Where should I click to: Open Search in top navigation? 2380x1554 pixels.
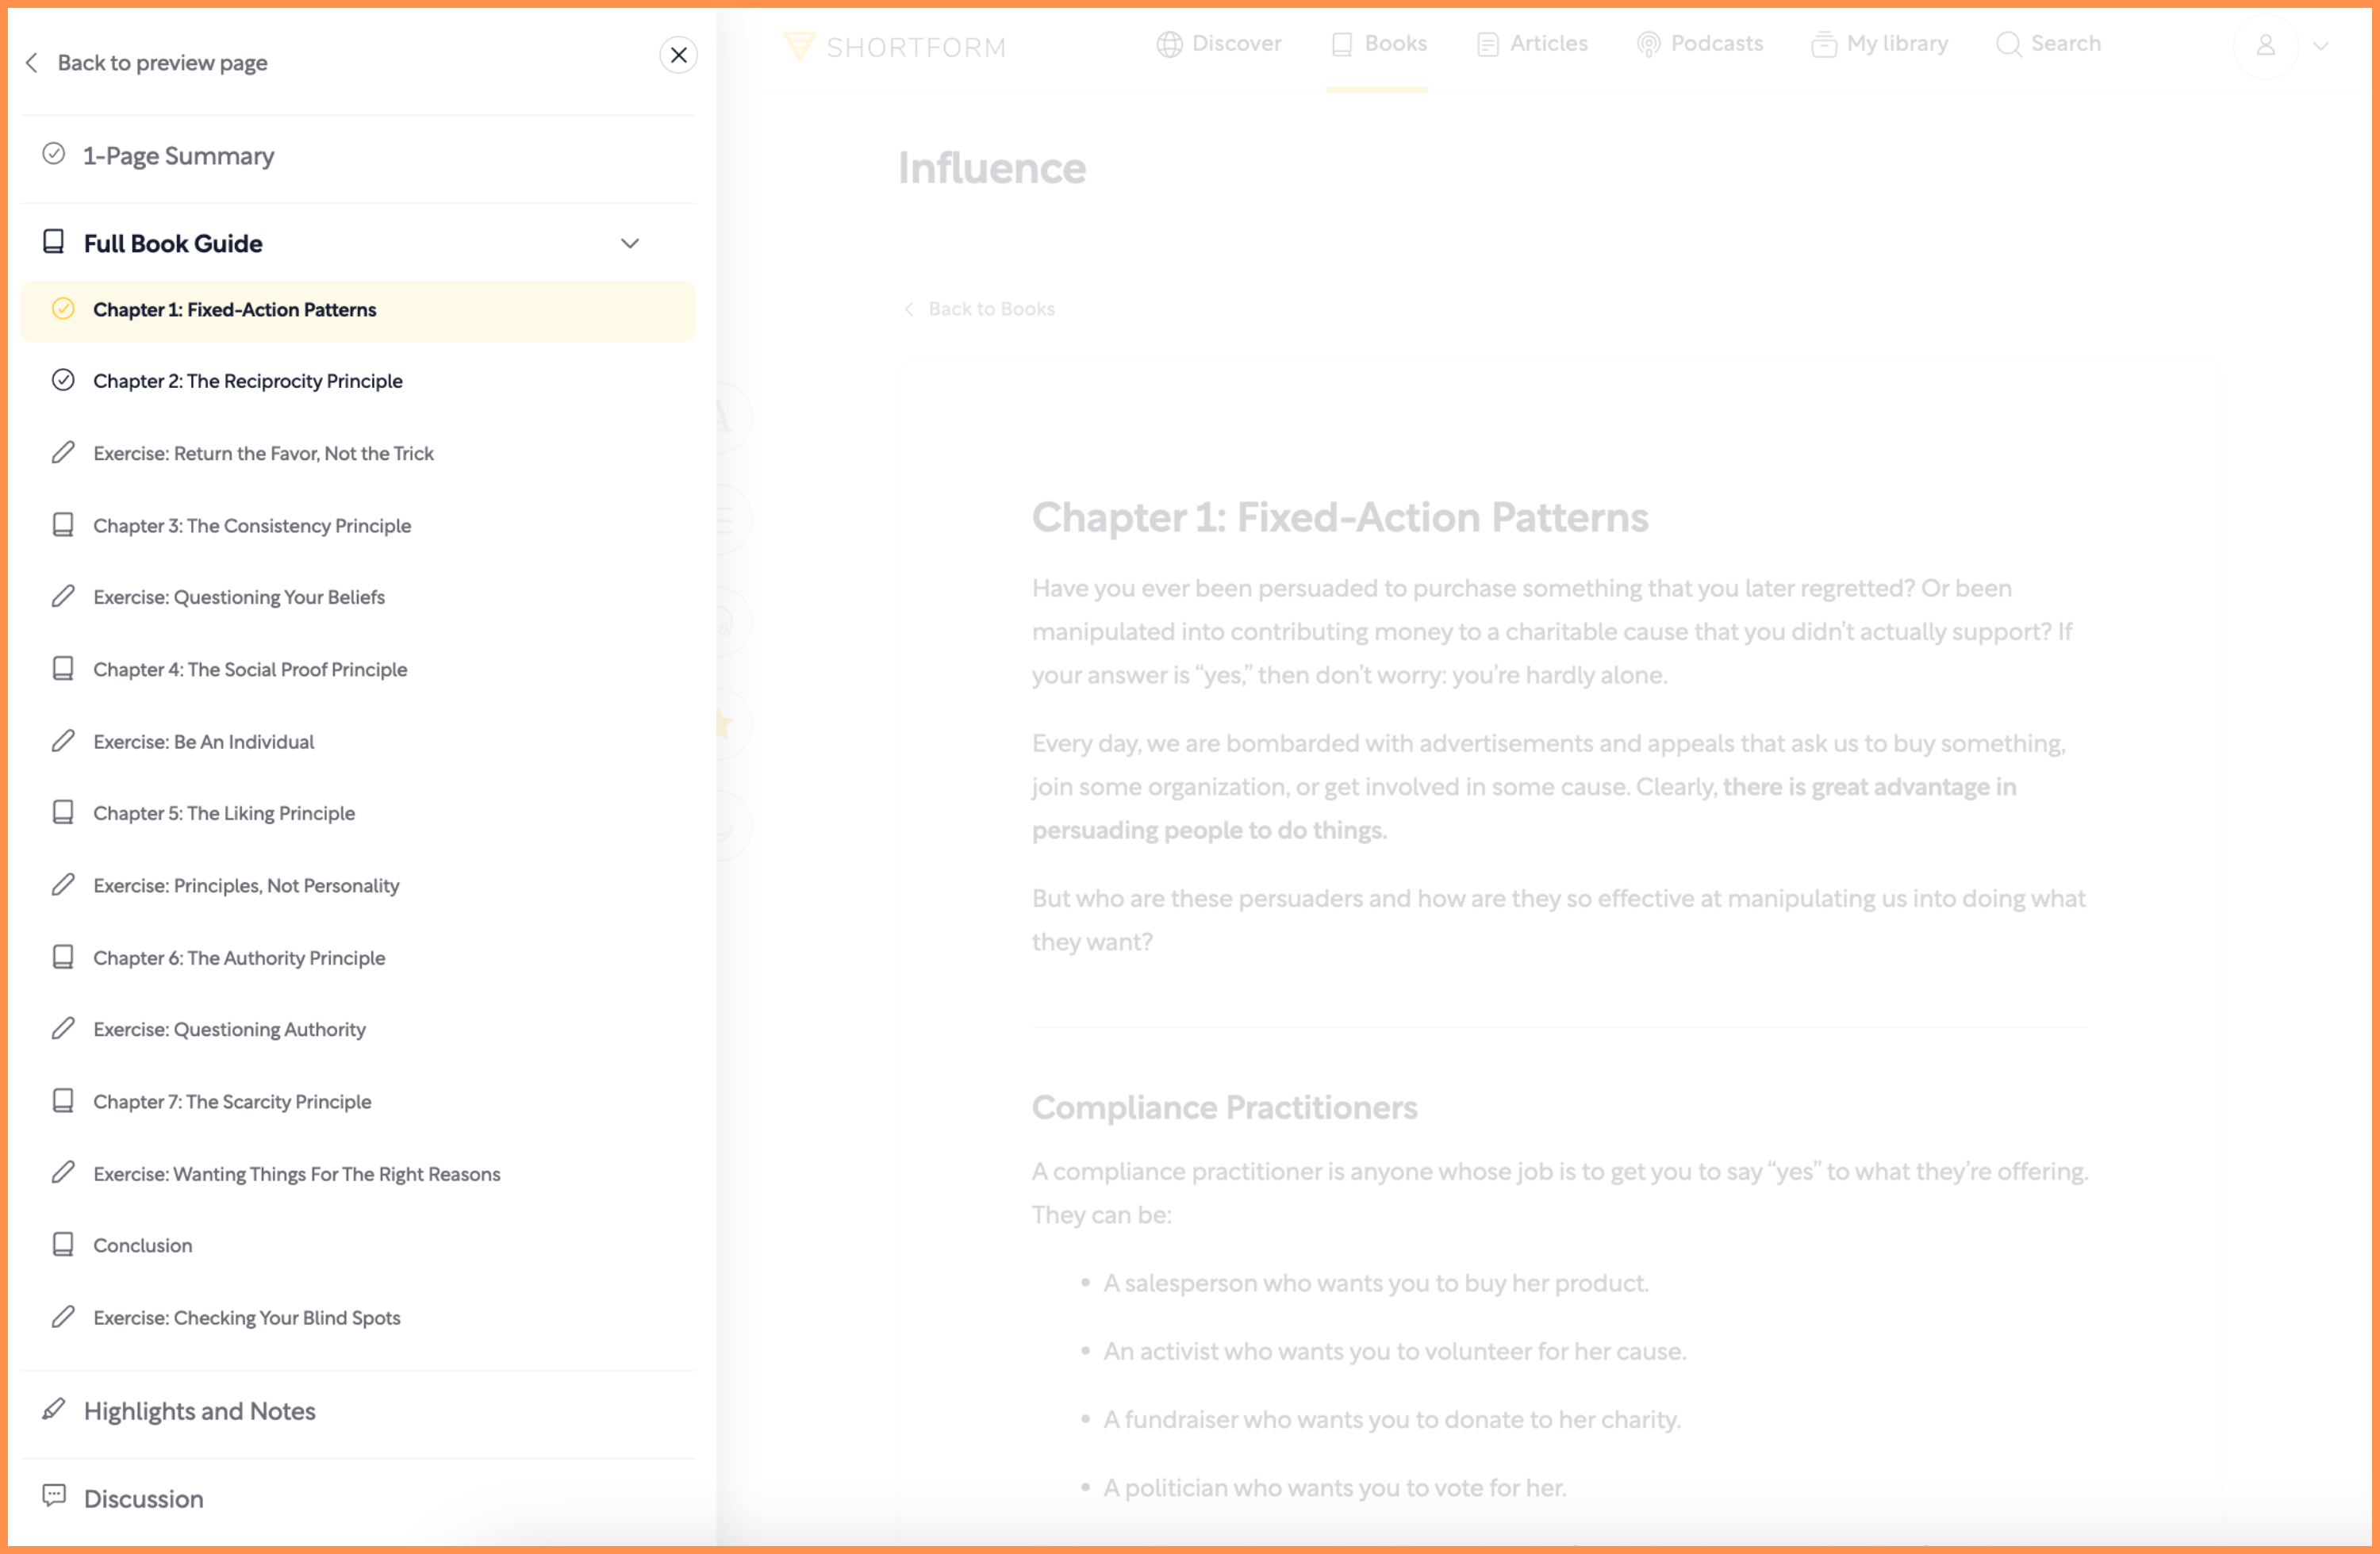point(2048,44)
